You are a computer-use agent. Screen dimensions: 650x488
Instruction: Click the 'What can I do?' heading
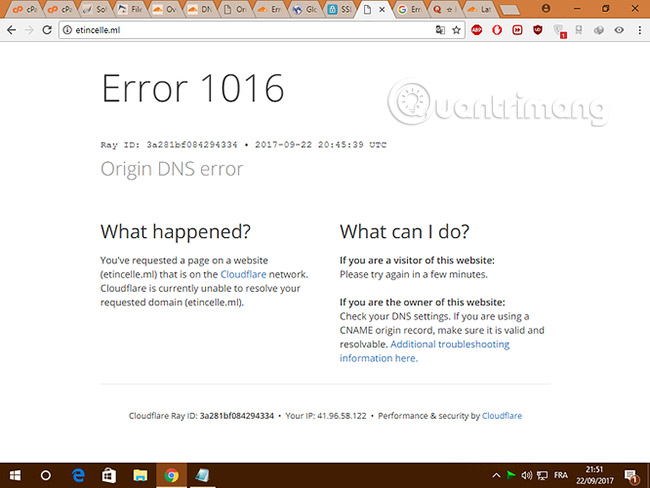coord(404,231)
